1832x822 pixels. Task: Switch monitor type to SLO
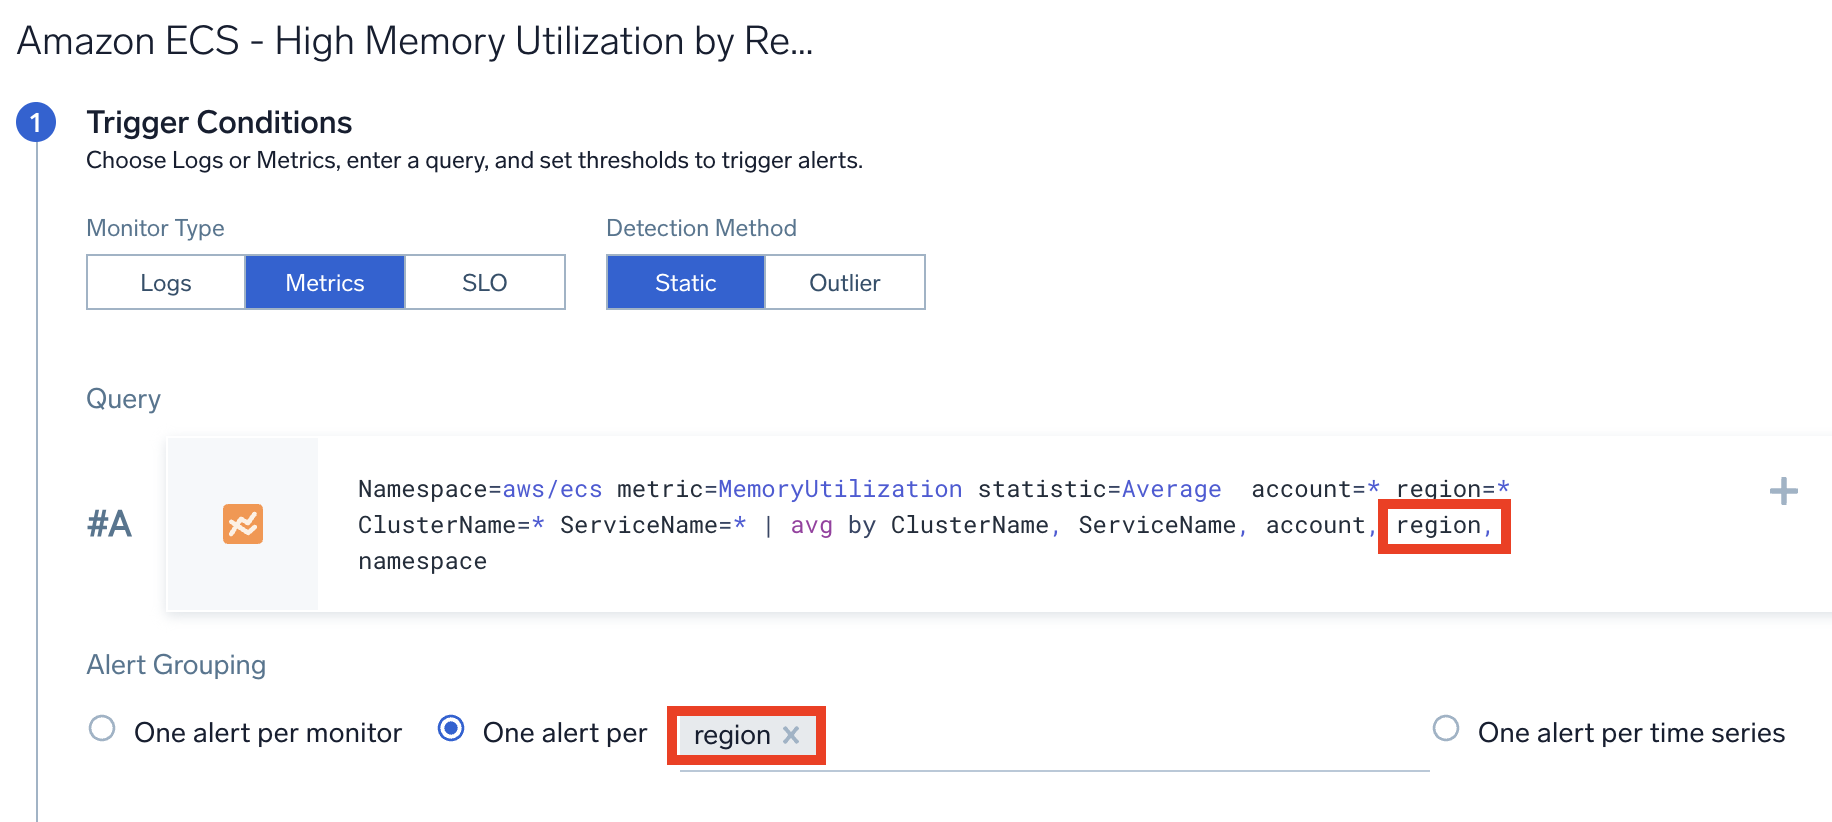[x=485, y=283]
